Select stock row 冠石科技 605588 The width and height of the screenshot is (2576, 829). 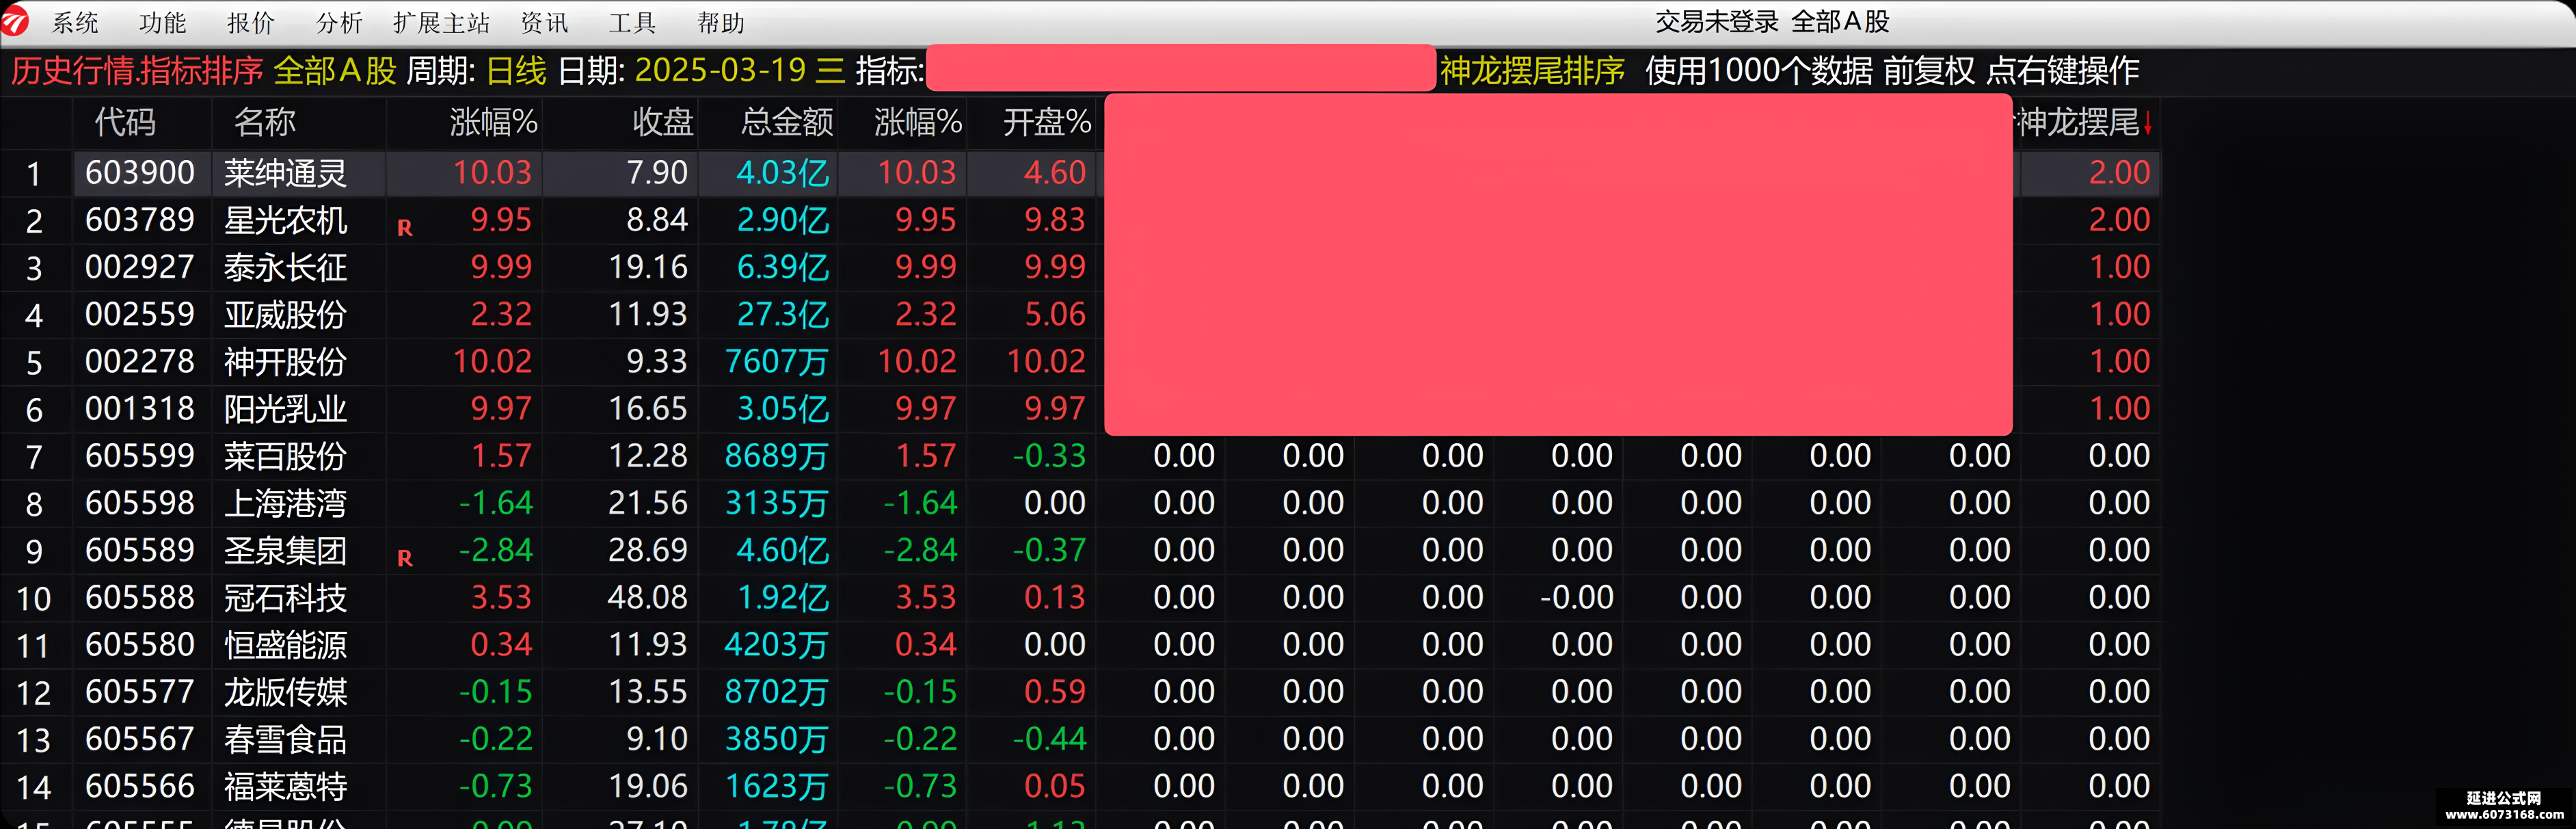coord(1080,597)
